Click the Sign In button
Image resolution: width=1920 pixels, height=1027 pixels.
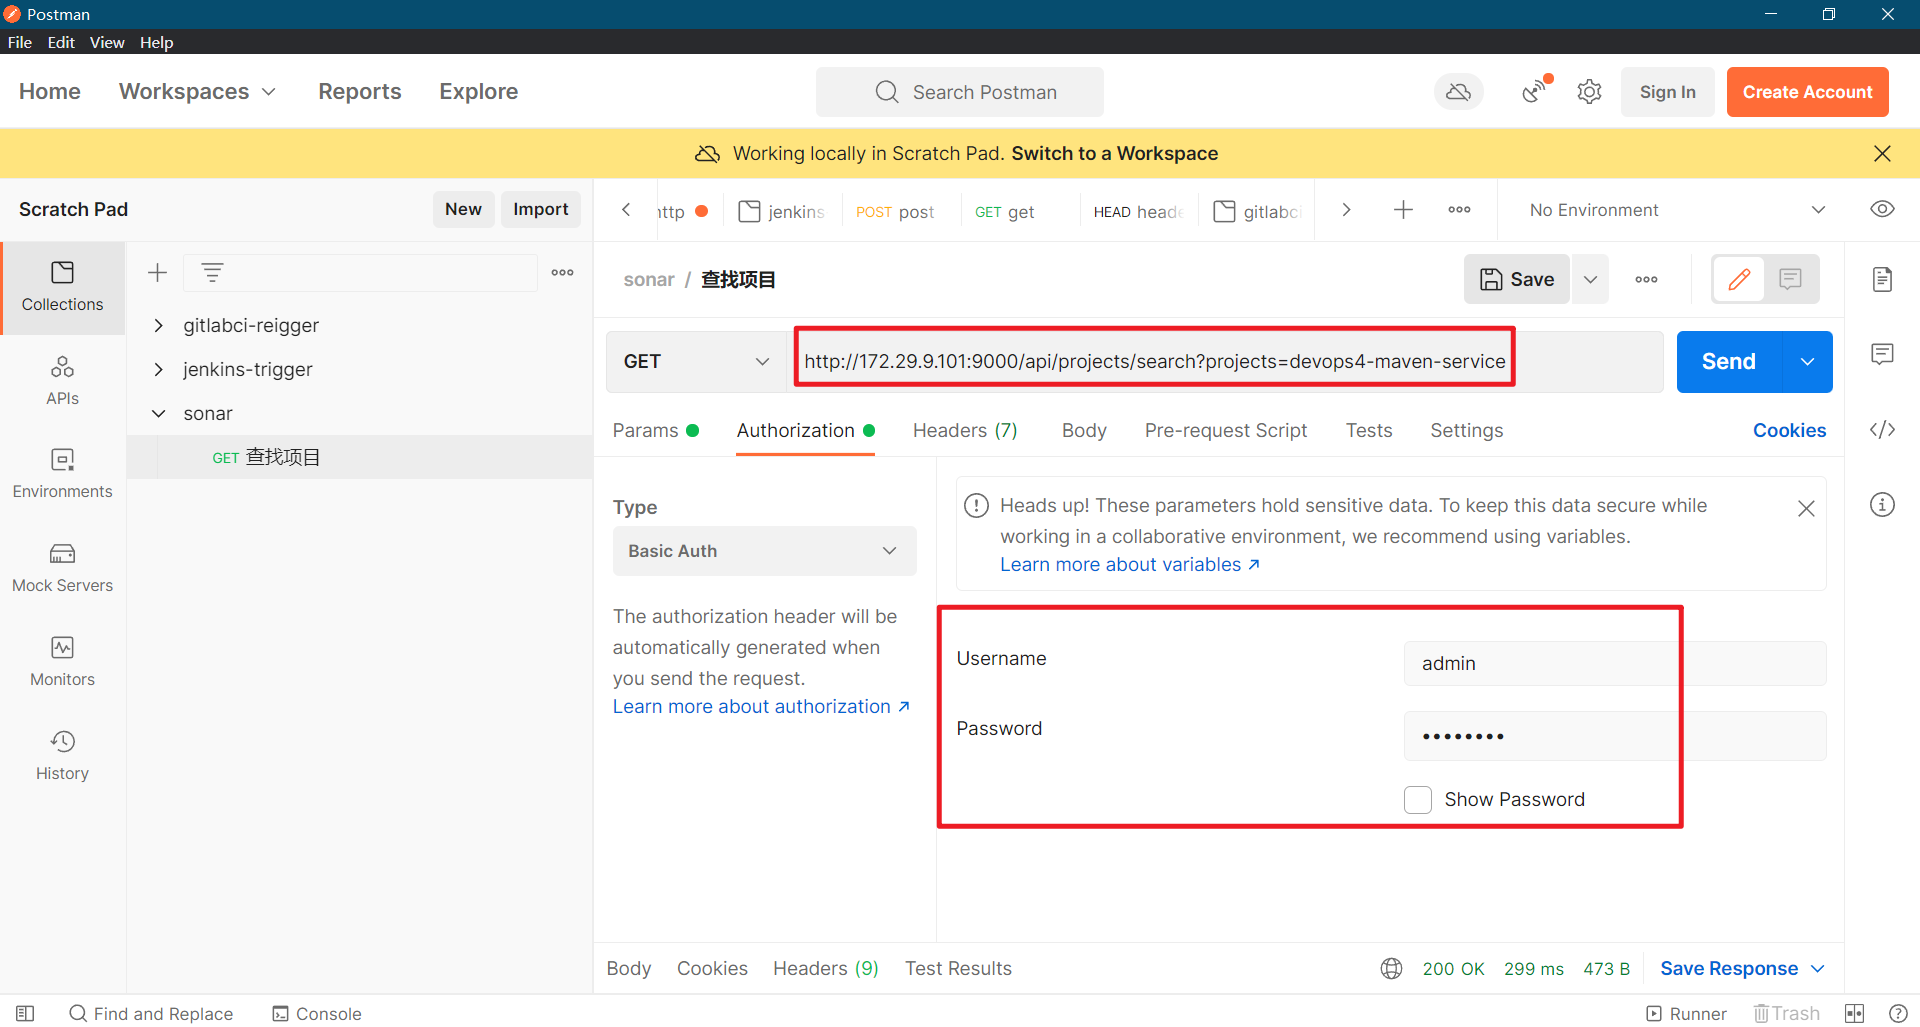1667,92
